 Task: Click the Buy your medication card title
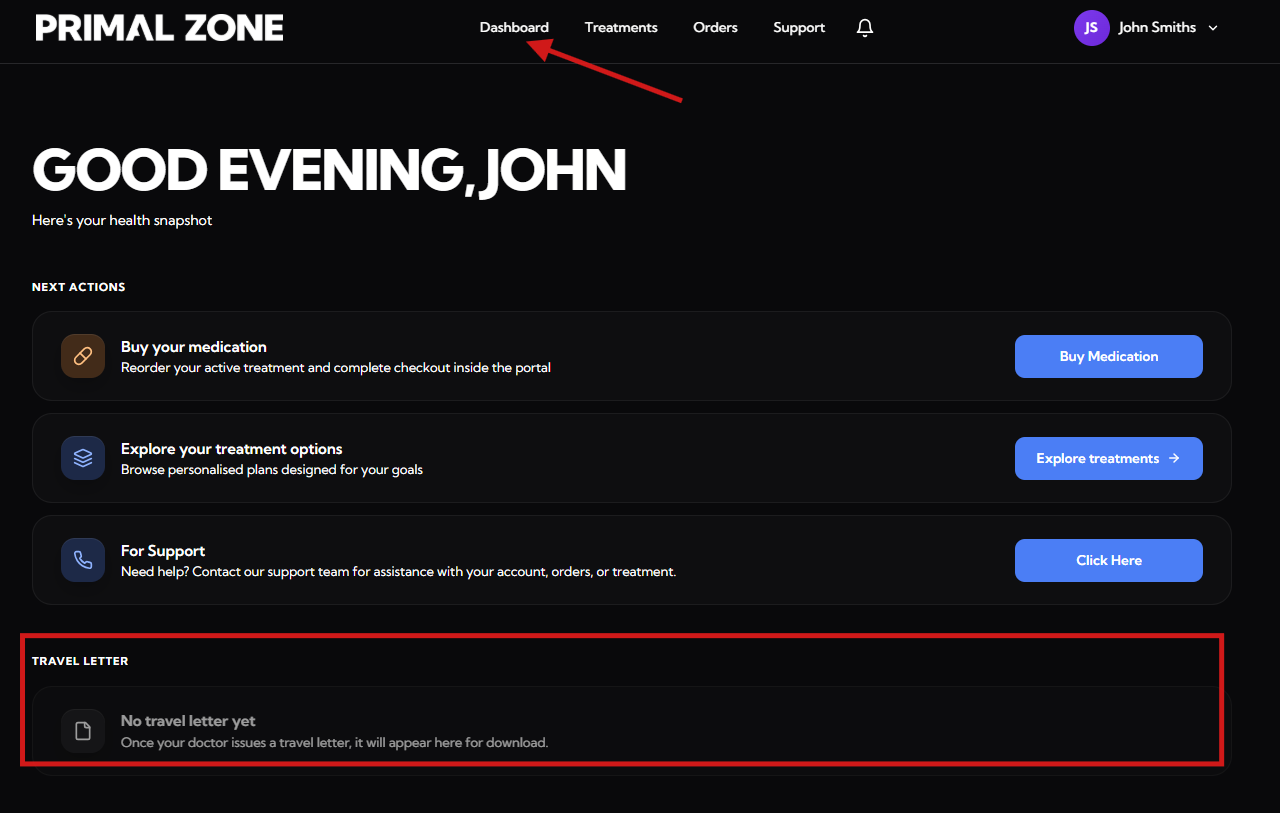click(x=193, y=347)
